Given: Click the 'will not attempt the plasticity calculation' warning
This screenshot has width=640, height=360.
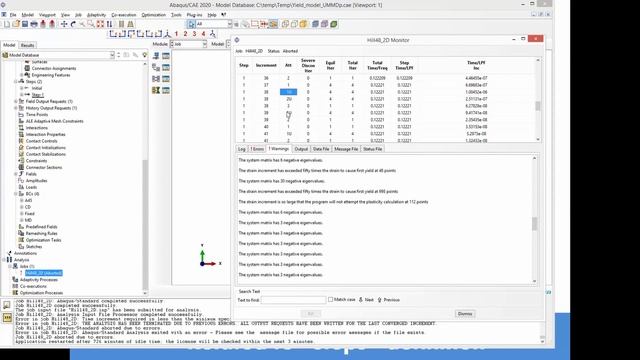Looking at the screenshot, I should coord(333,202).
